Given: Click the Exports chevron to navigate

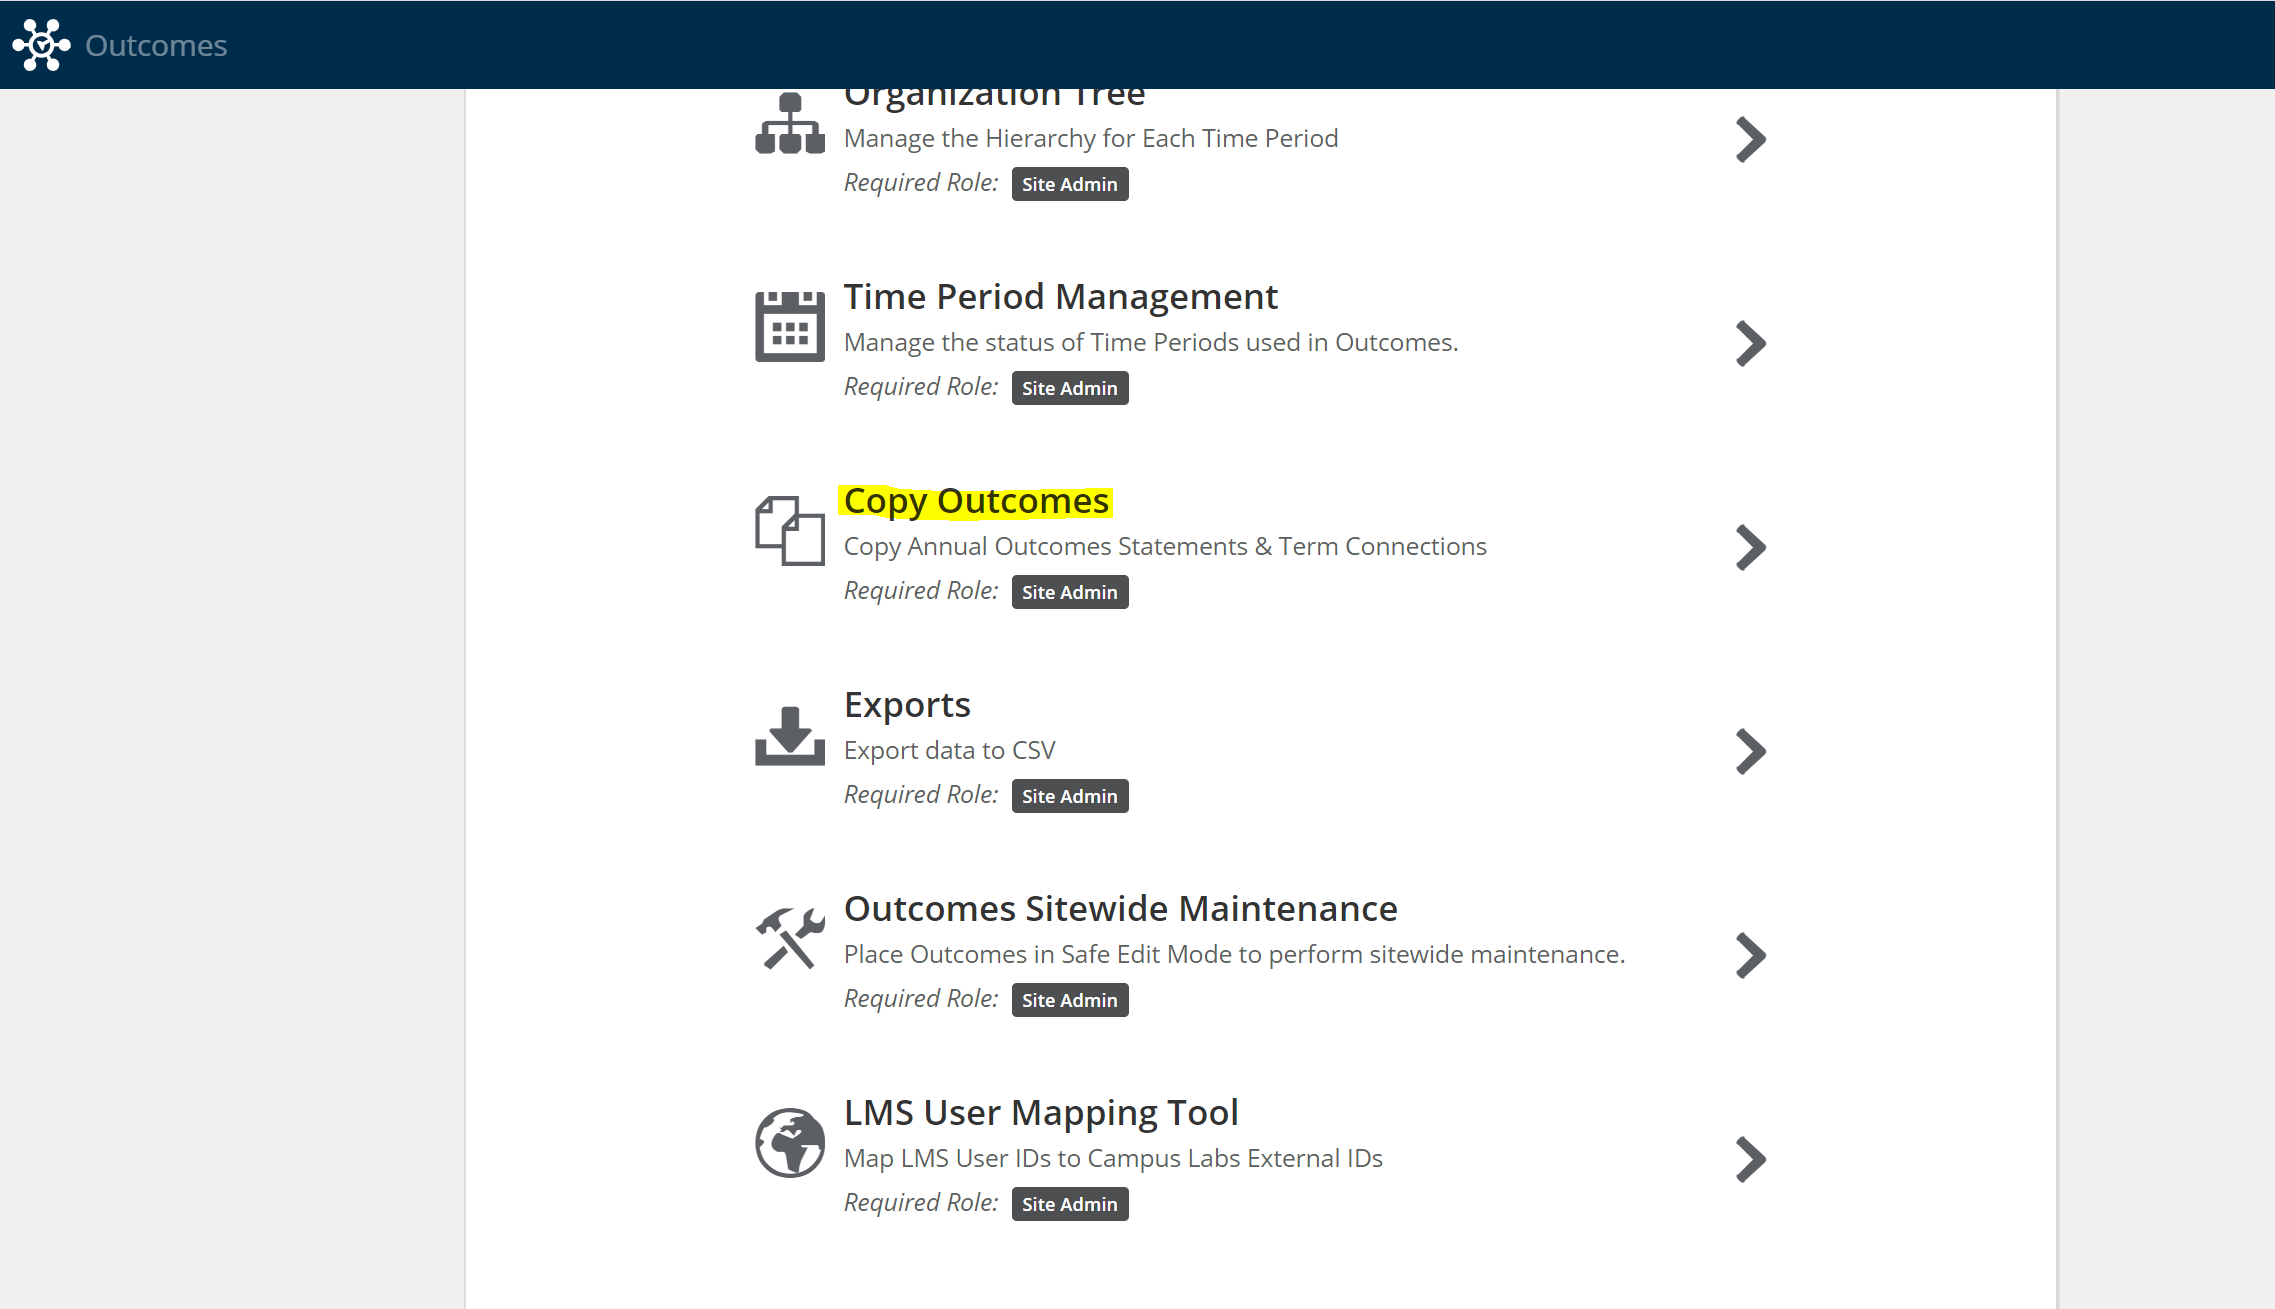Looking at the screenshot, I should [1752, 751].
